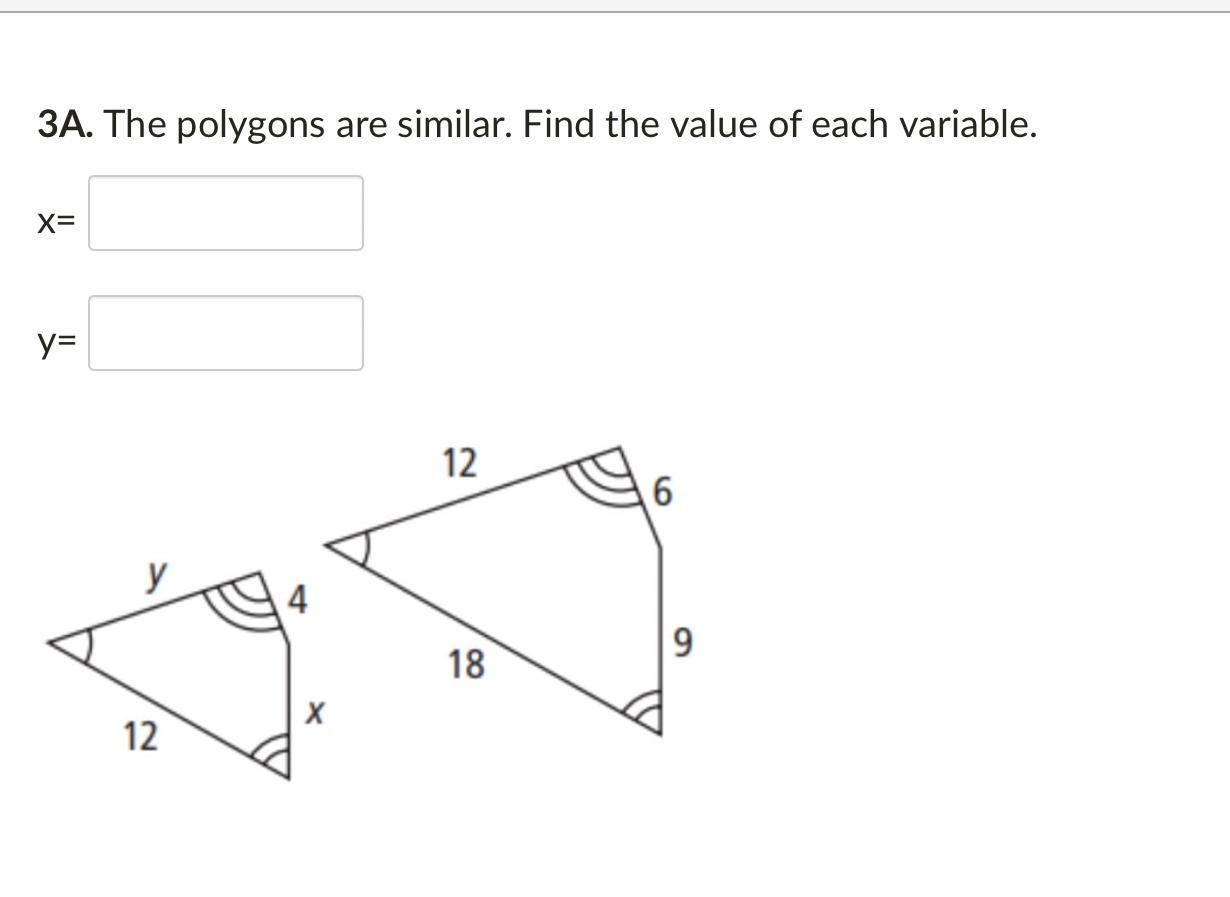The height and width of the screenshot is (897, 1230).
Task: Click the x label beside small polygon
Action: (x=315, y=712)
